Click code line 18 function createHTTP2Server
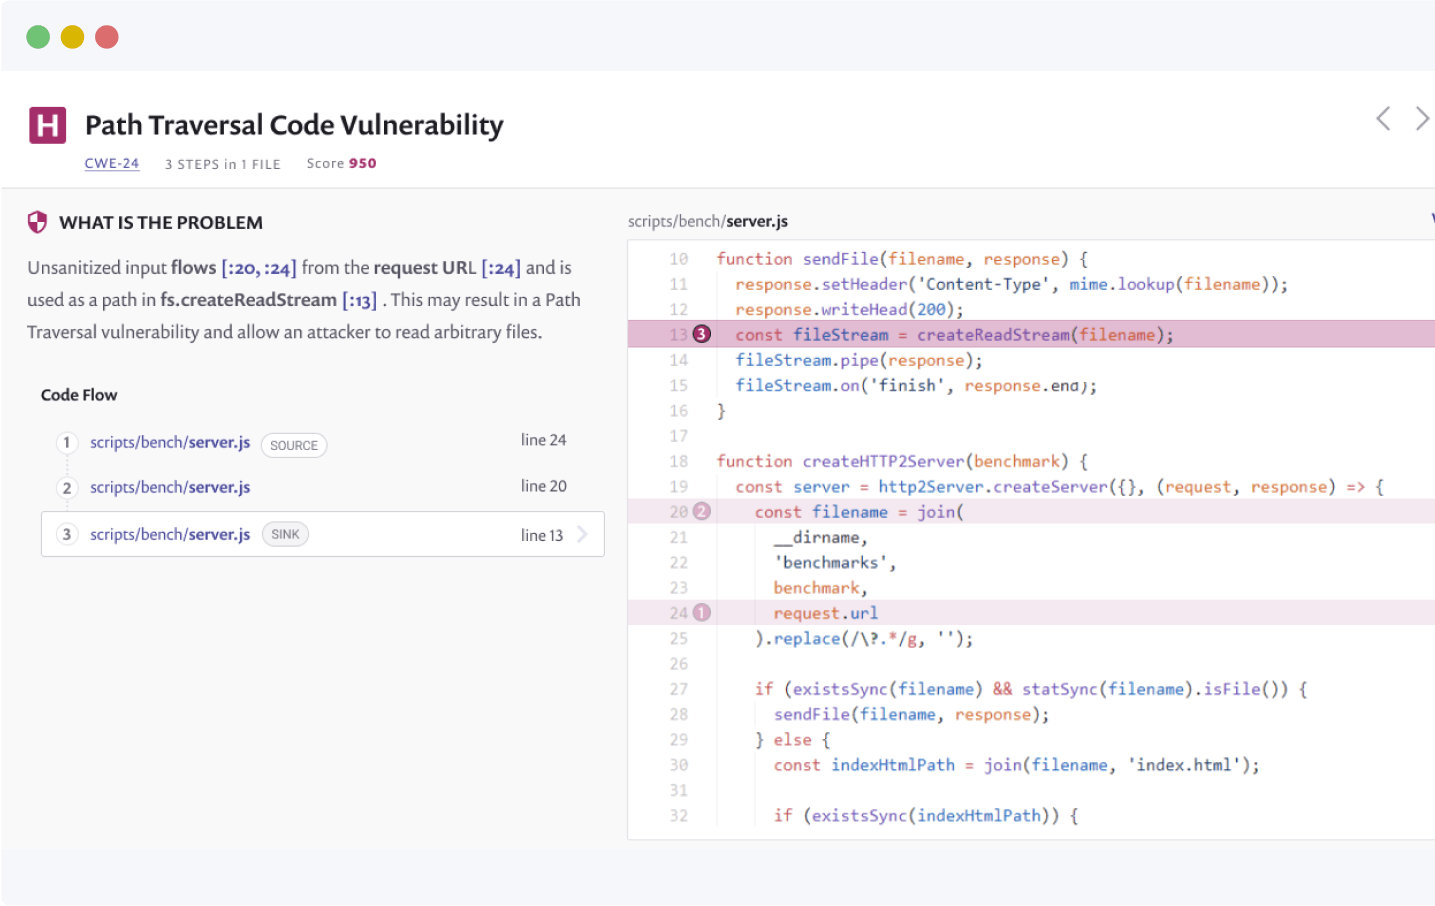Viewport: 1435px width, 906px height. [902, 461]
